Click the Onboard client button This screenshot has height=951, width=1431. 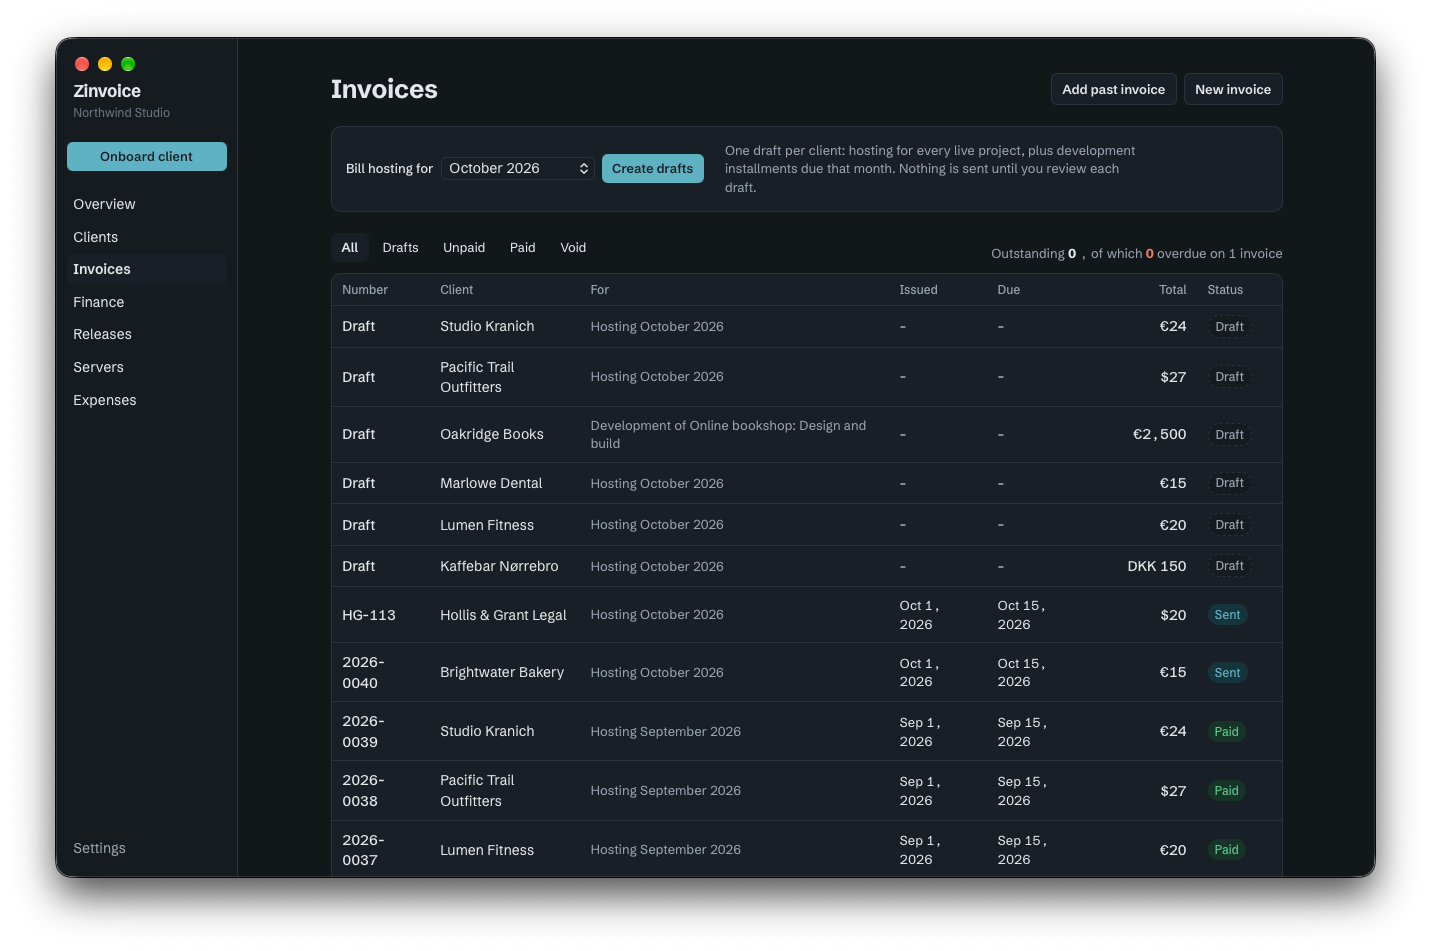[147, 156]
